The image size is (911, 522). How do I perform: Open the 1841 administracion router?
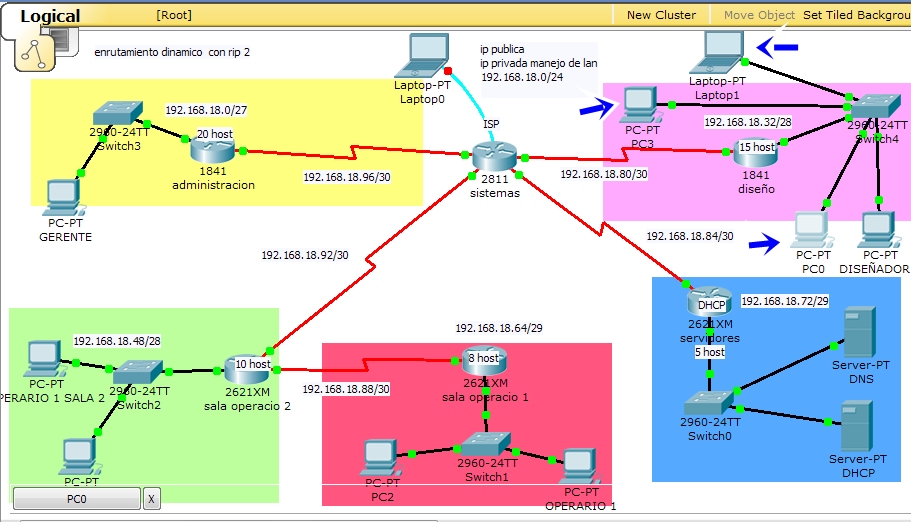(212, 150)
